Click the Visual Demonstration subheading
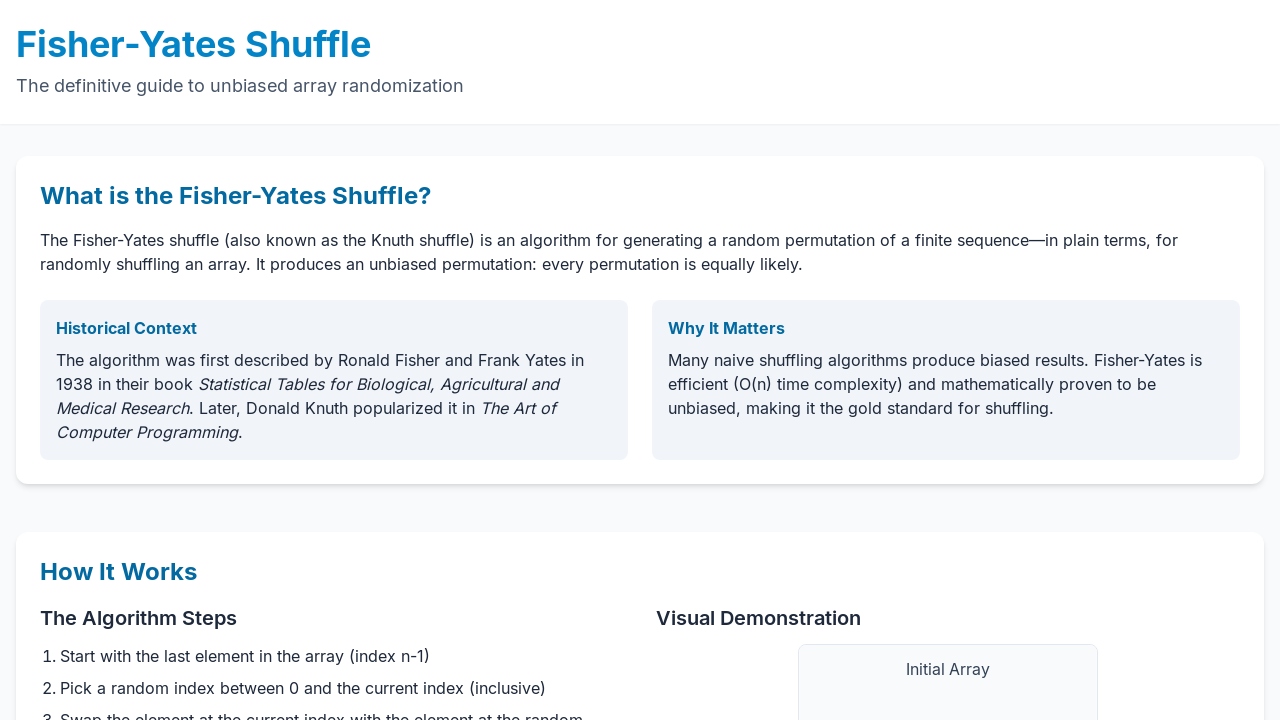This screenshot has height=720, width=1280. point(758,618)
